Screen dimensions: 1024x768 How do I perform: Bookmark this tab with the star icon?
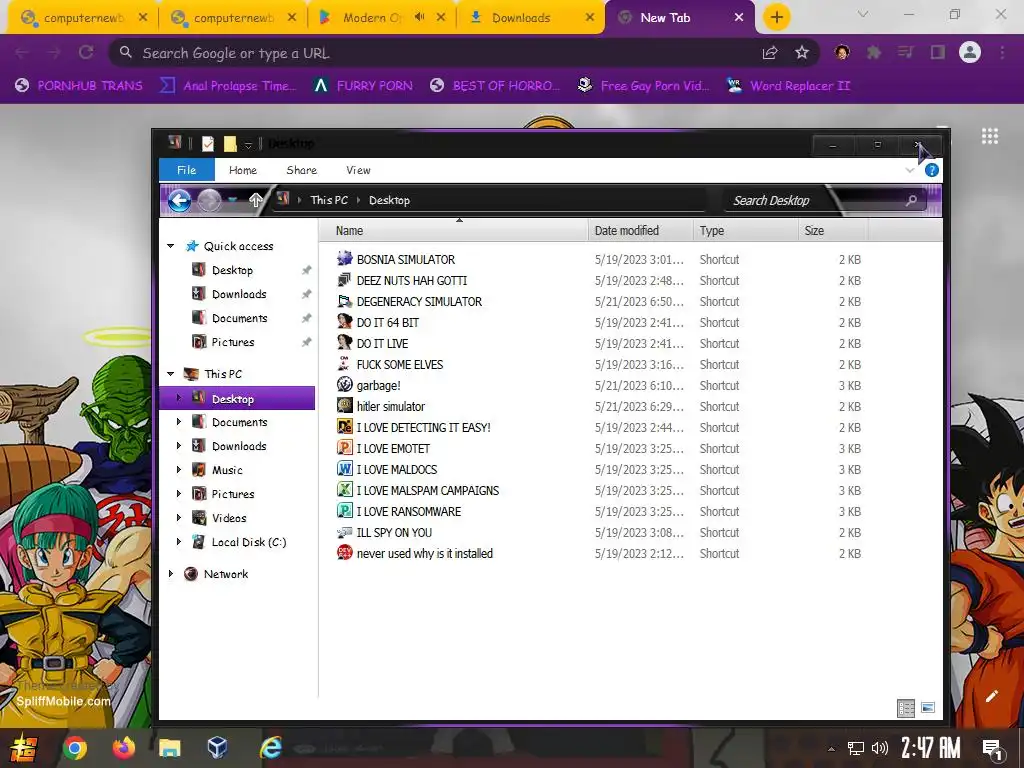[802, 53]
